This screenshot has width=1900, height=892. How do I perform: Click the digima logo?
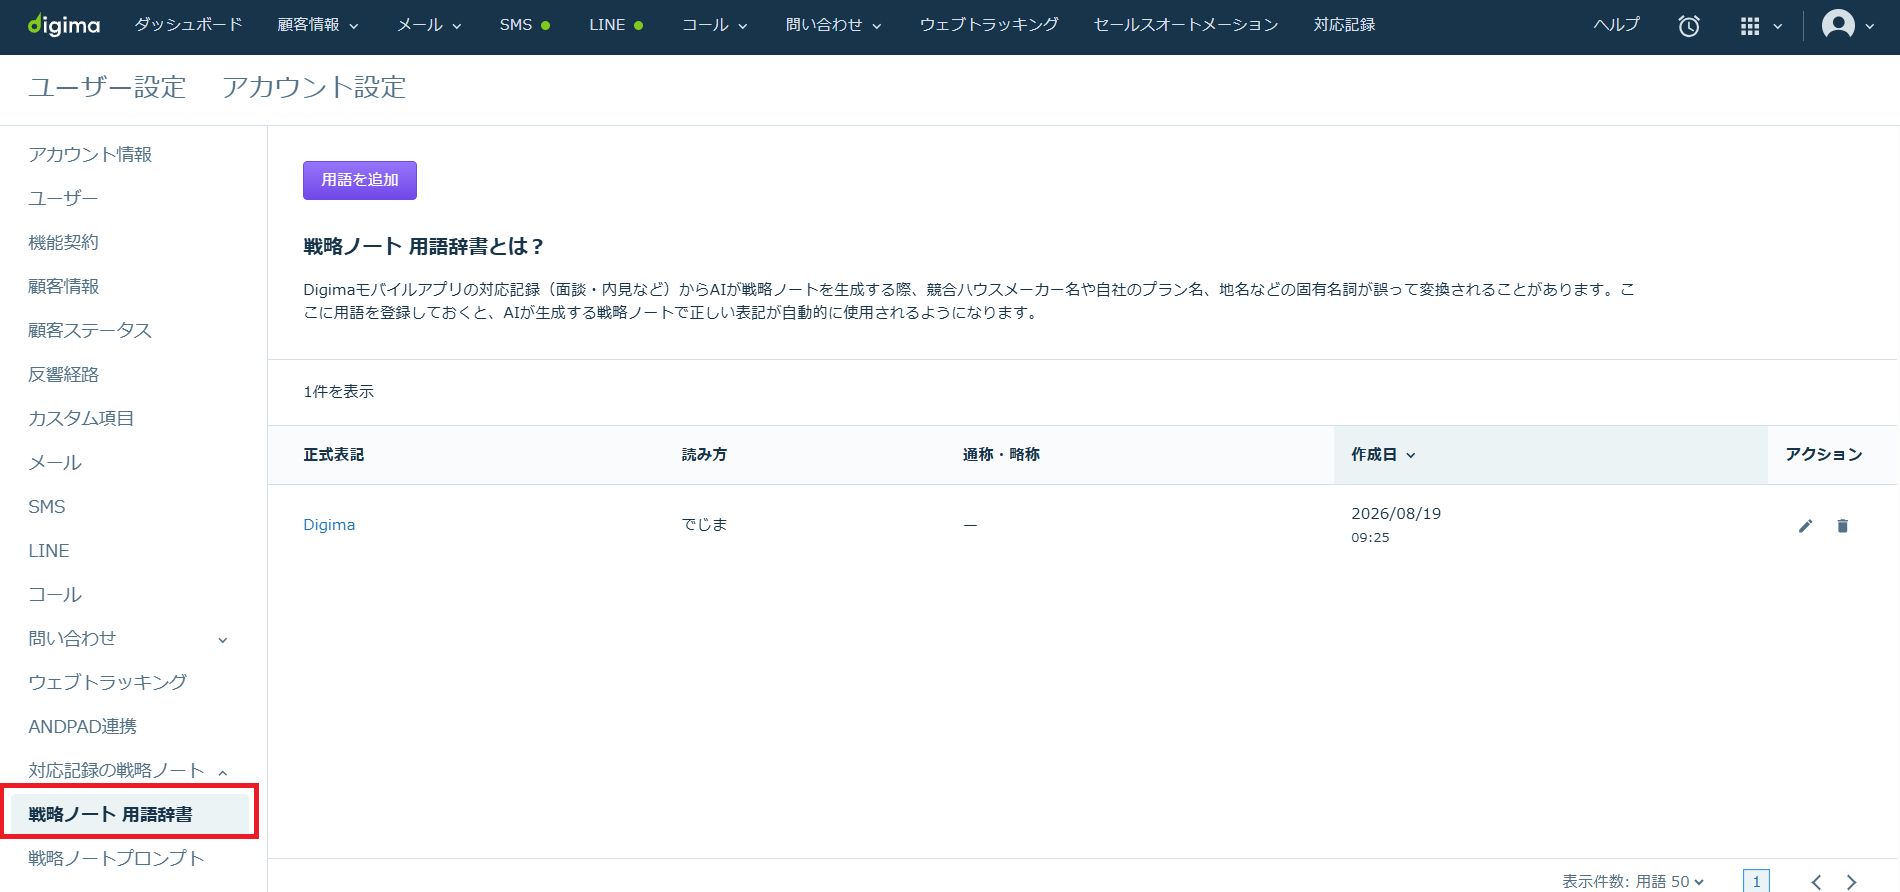click(x=64, y=25)
